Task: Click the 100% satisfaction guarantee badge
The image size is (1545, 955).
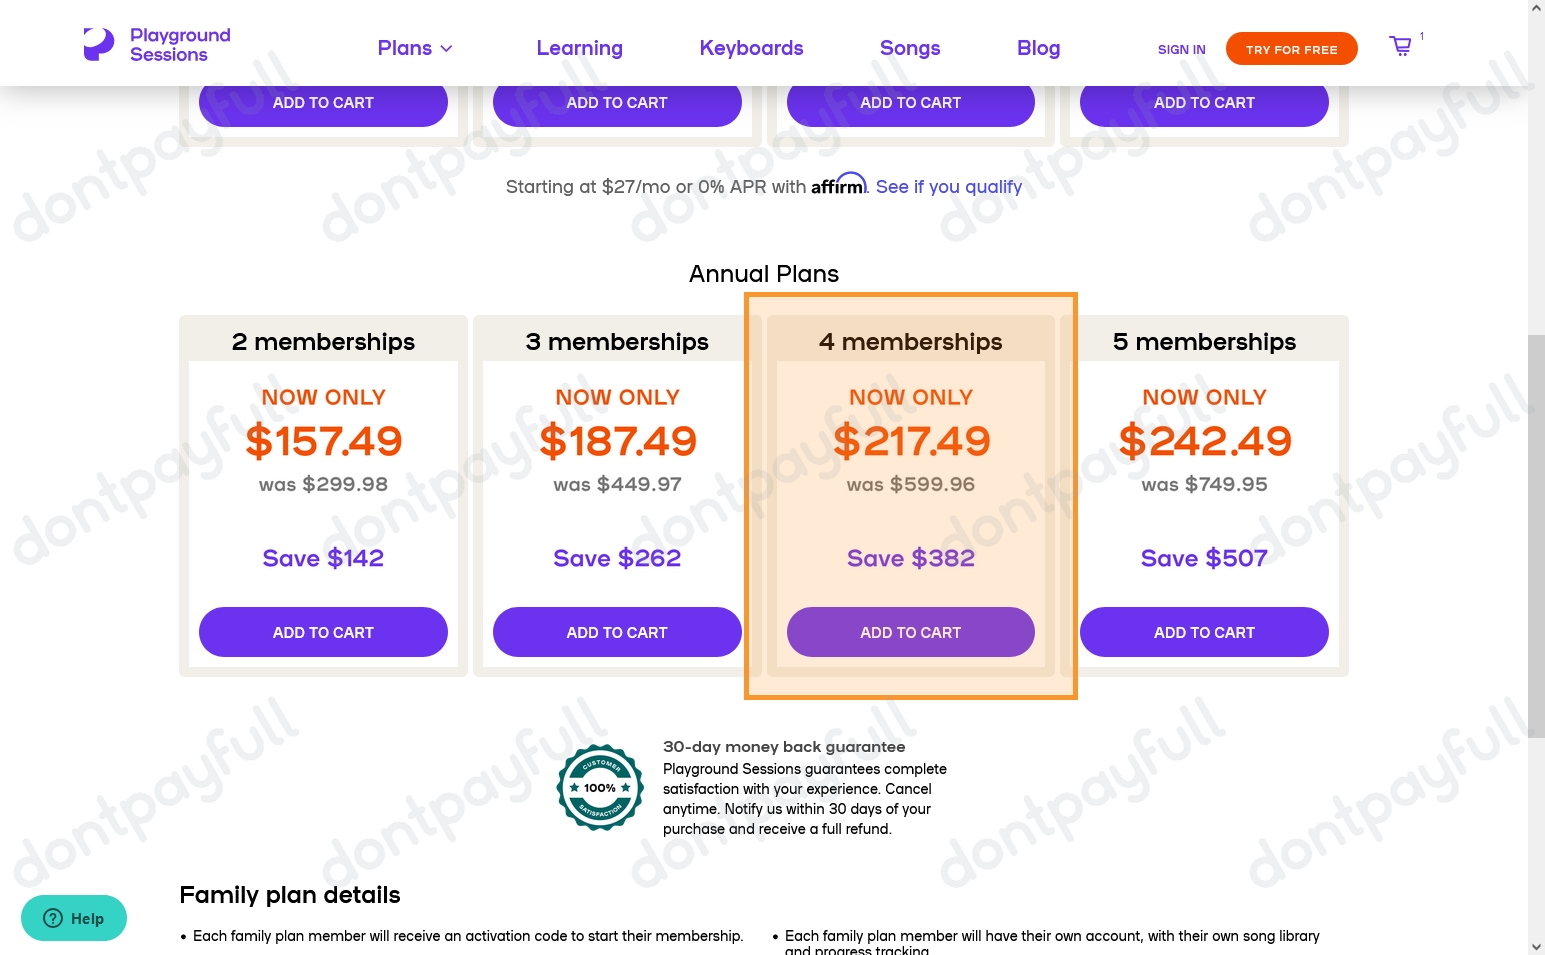Action: pyautogui.click(x=600, y=787)
